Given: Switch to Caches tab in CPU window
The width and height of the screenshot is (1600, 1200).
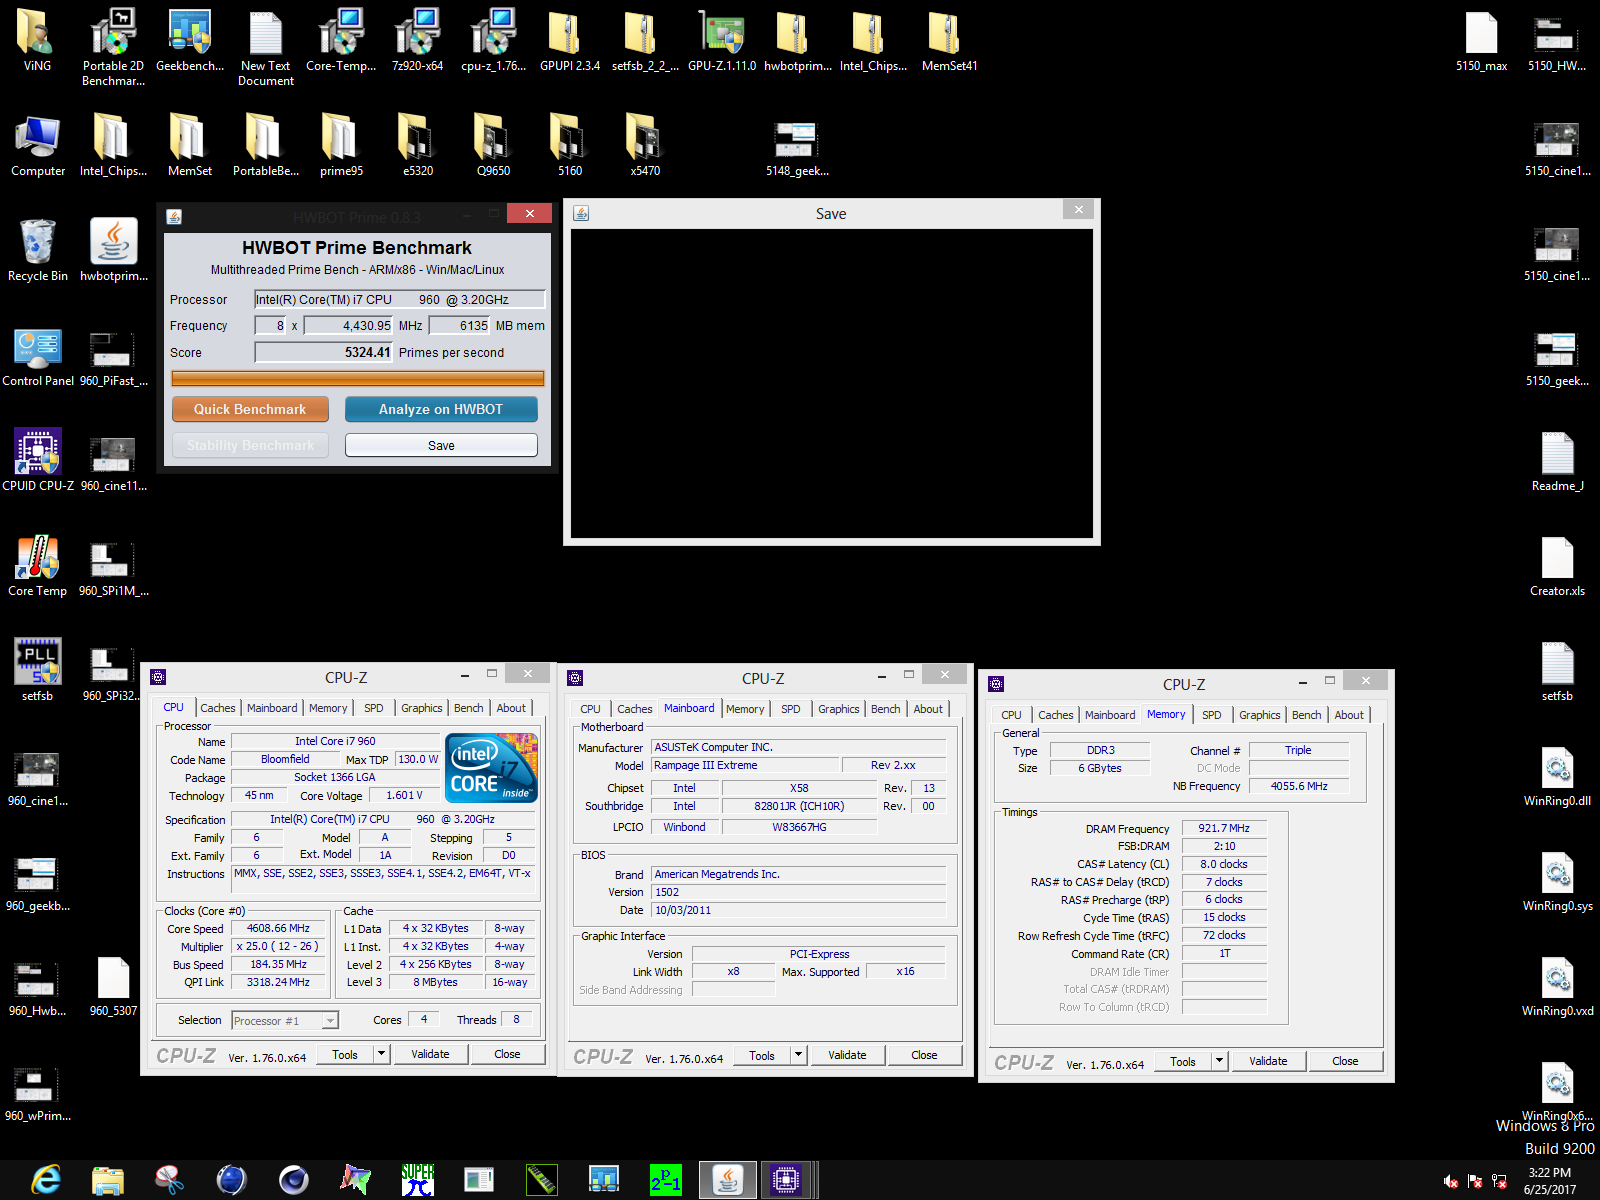Looking at the screenshot, I should pyautogui.click(x=217, y=708).
